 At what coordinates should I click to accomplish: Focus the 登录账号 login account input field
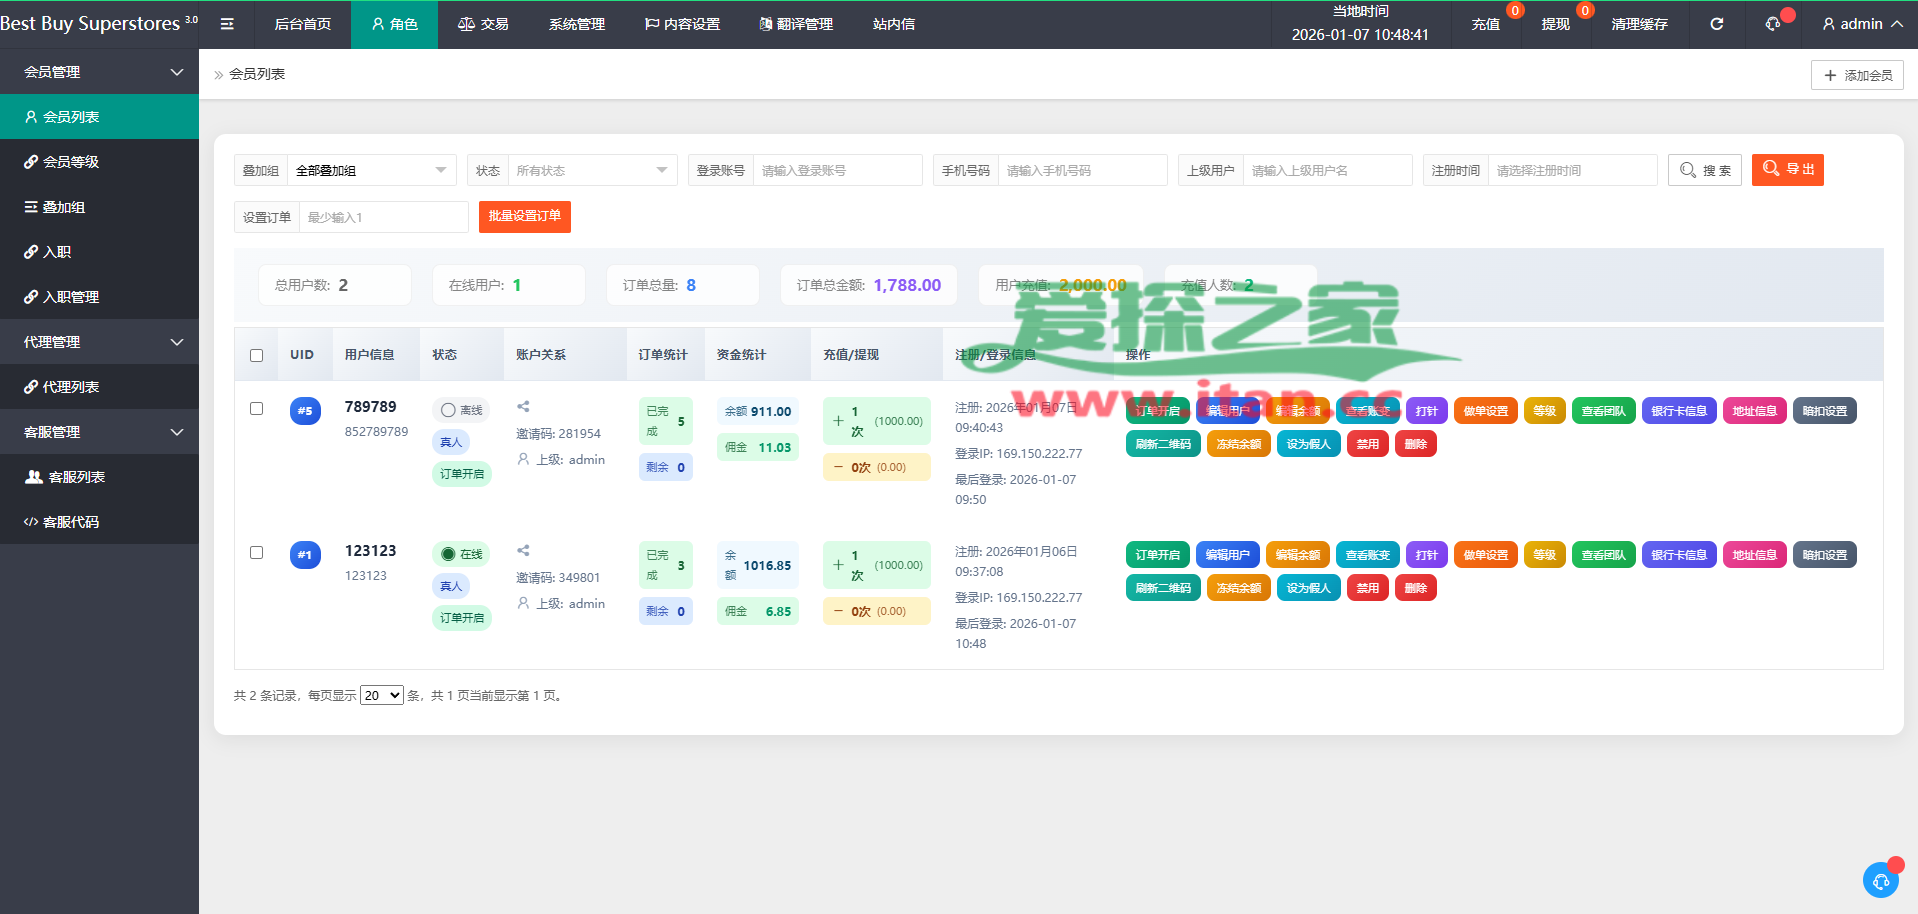click(836, 171)
